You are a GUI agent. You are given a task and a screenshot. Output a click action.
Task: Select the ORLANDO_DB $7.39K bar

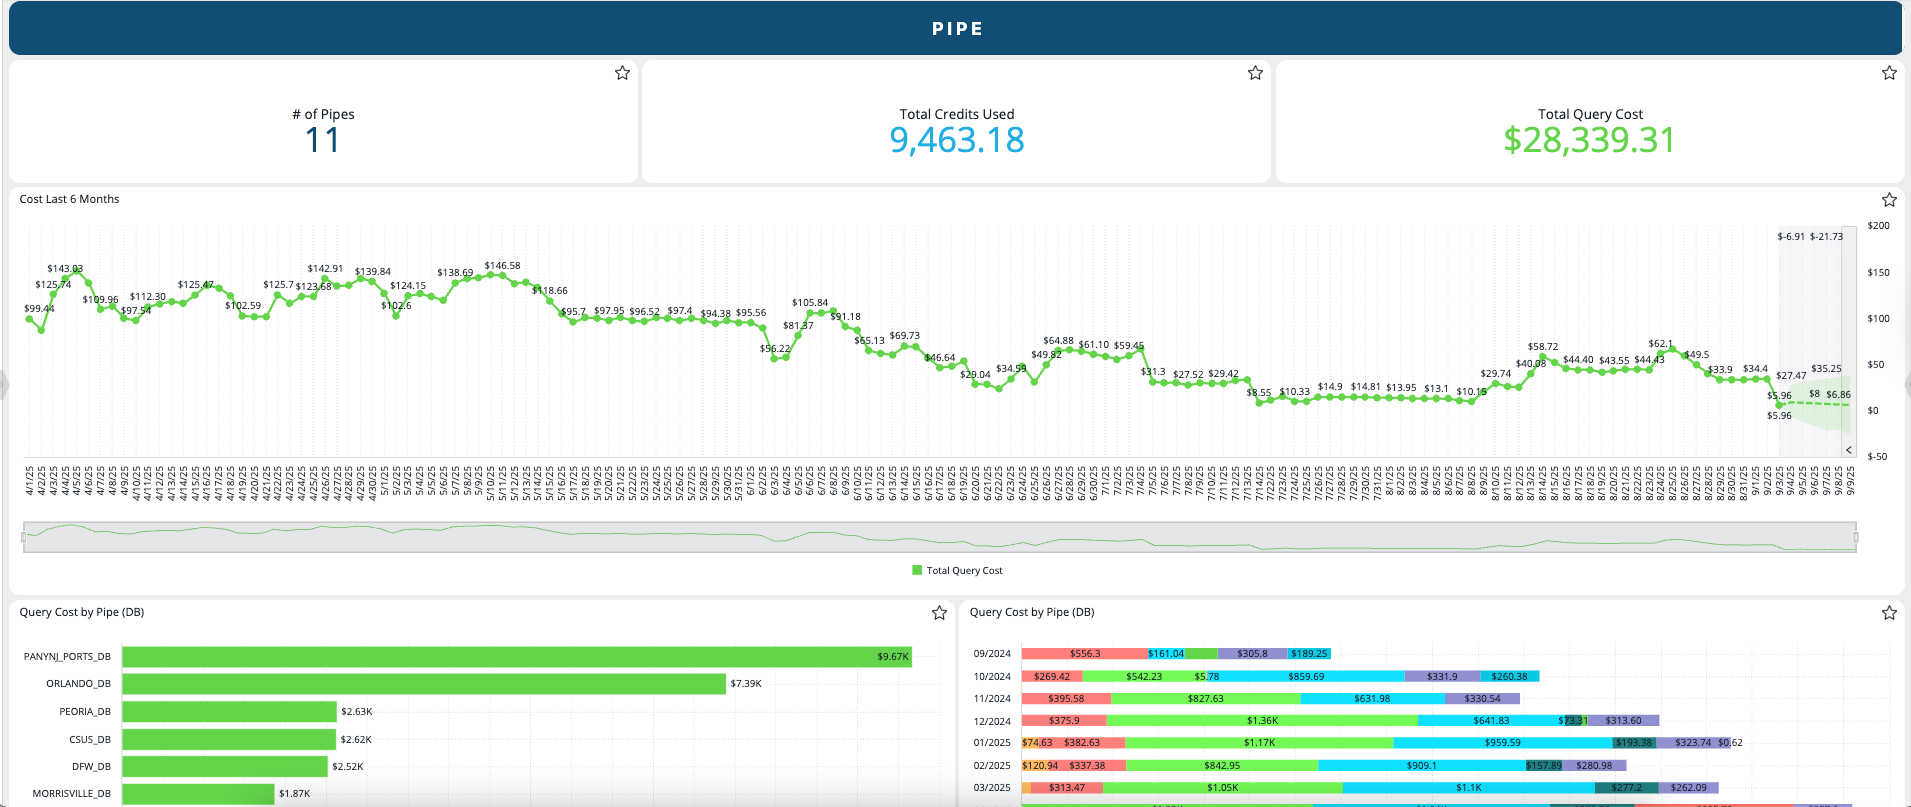click(423, 684)
